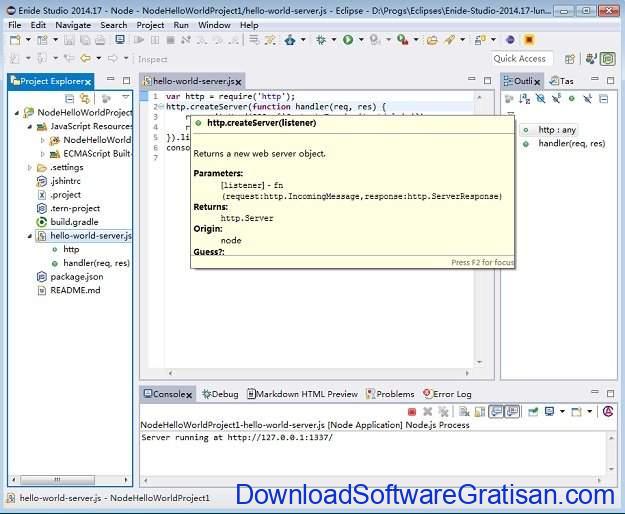This screenshot has height=514, width=625.
Task: Click the Open Perspective button
Action: (x=570, y=59)
